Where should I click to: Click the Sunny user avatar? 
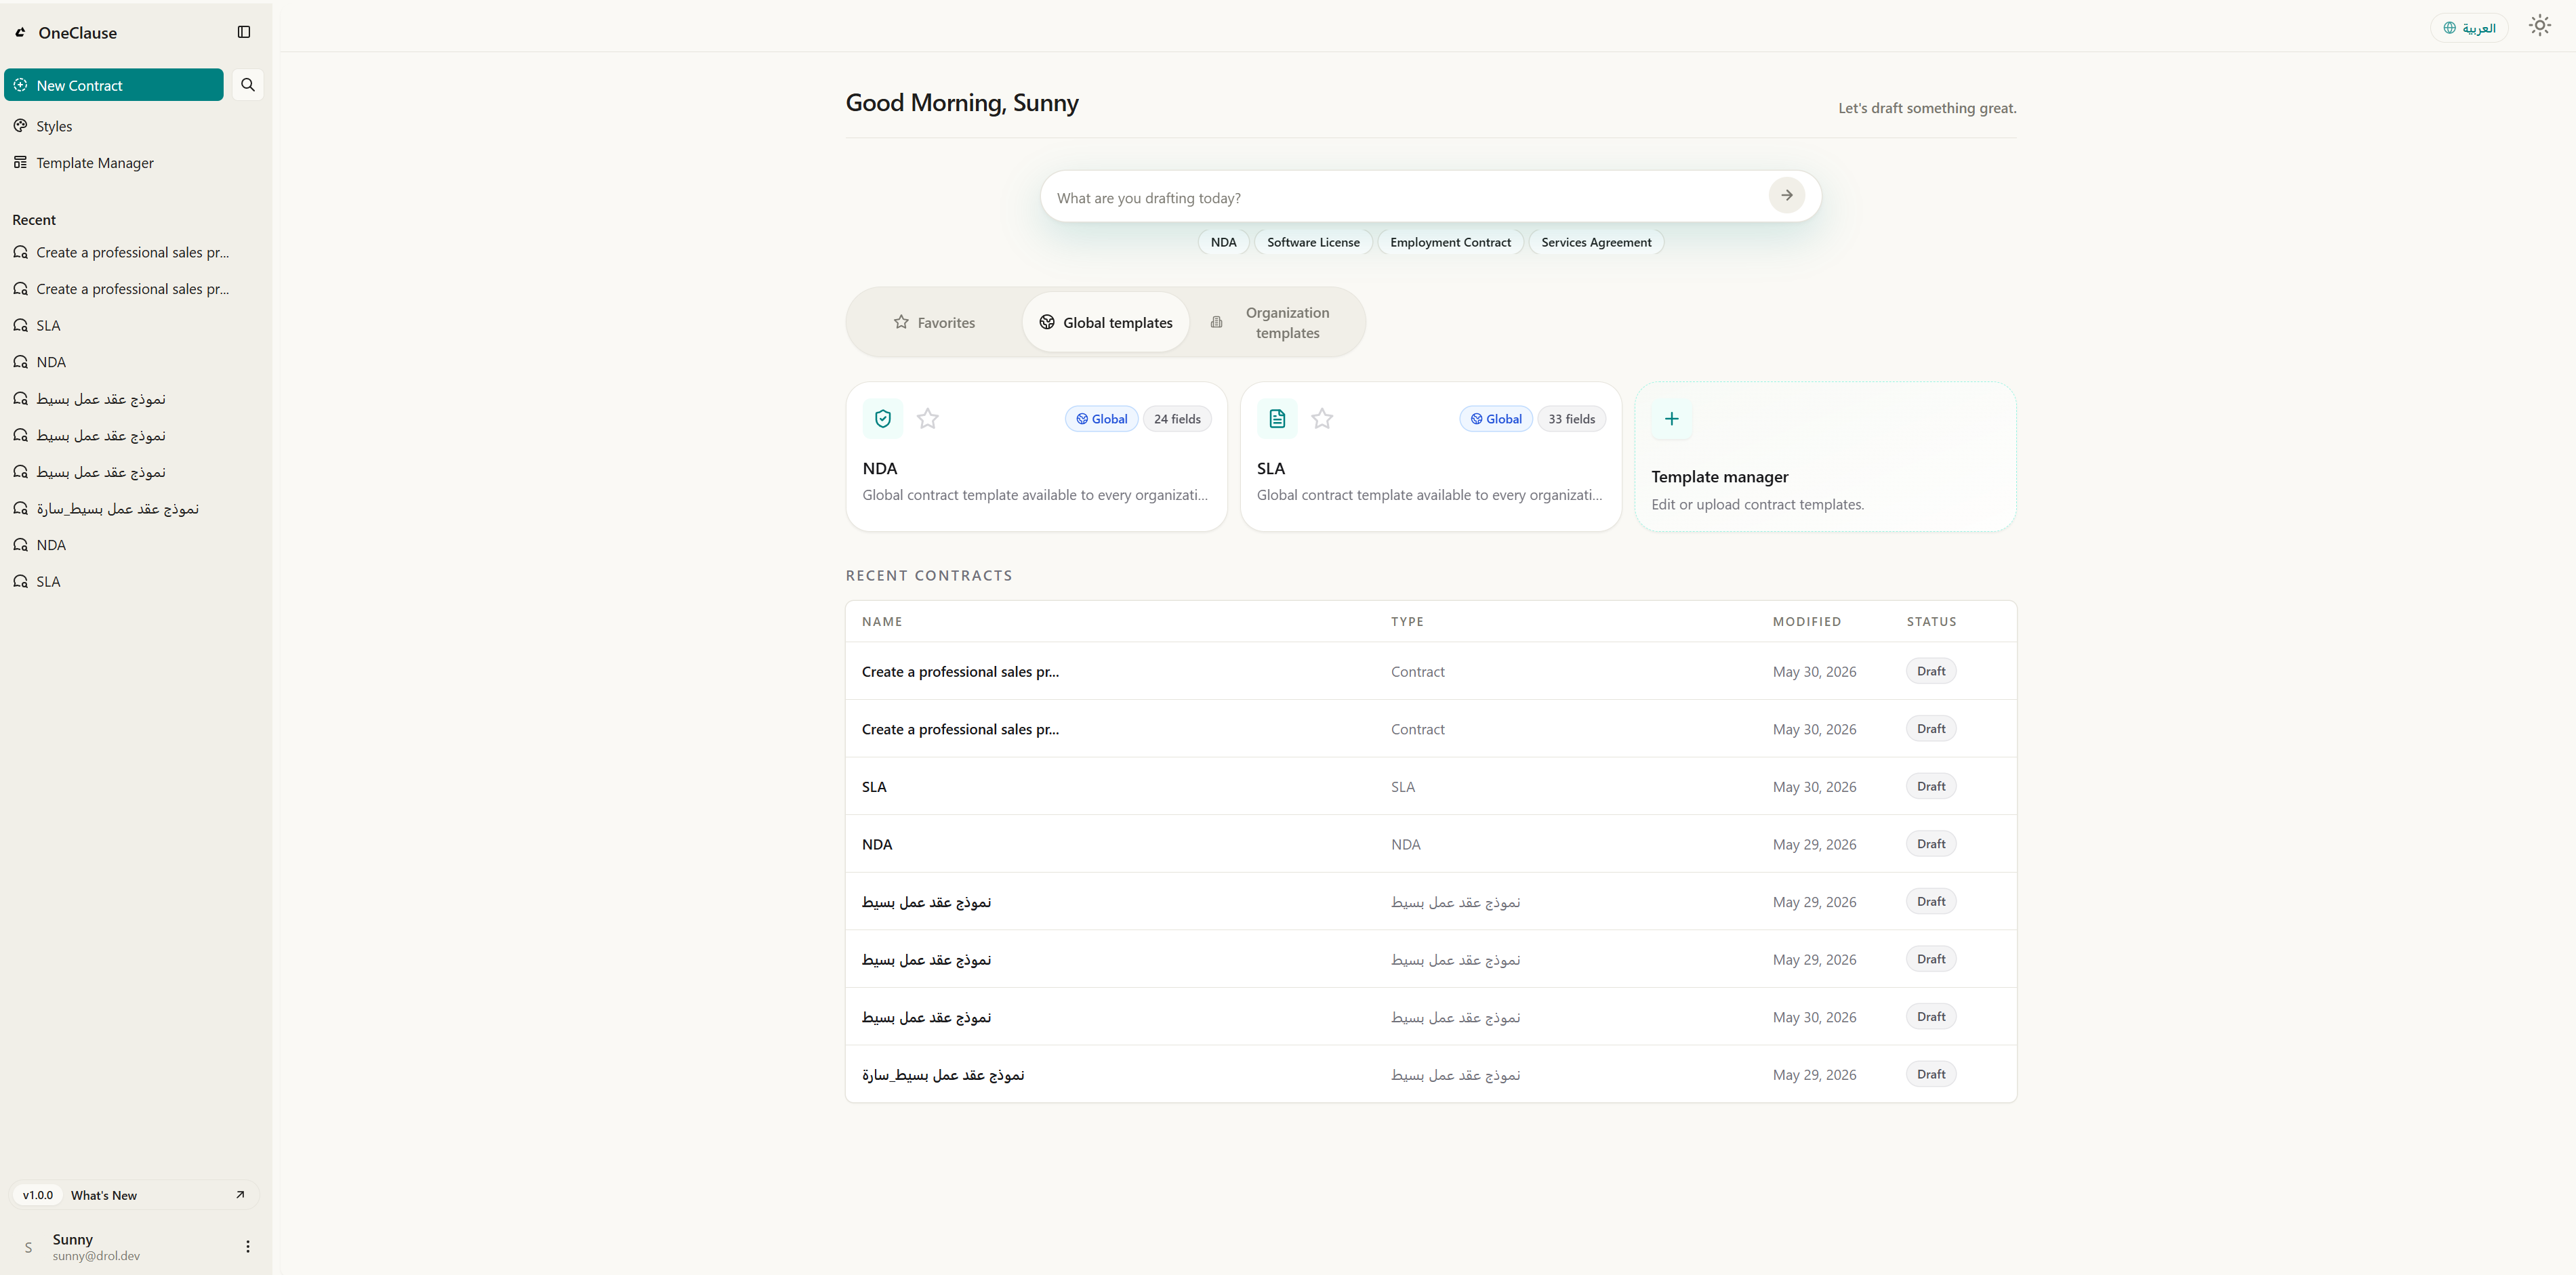coord(28,1247)
